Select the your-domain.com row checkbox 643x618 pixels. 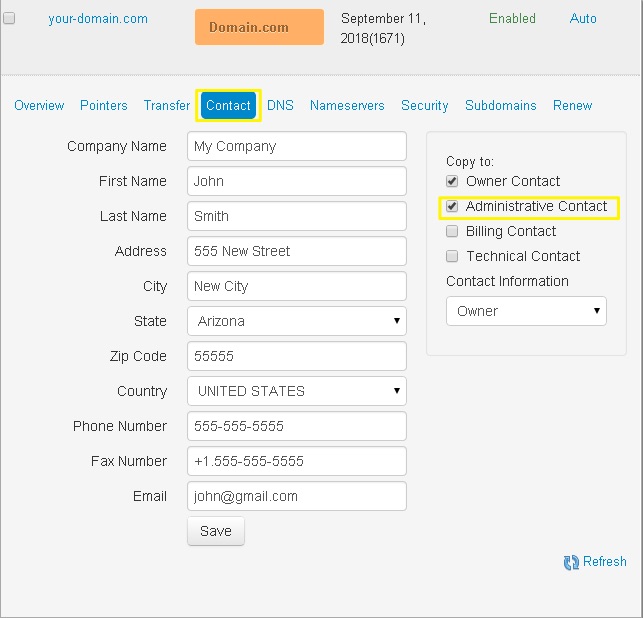click(x=9, y=19)
